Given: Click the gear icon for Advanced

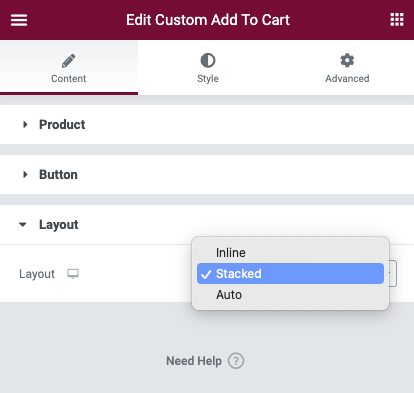Looking at the screenshot, I should point(347,60).
